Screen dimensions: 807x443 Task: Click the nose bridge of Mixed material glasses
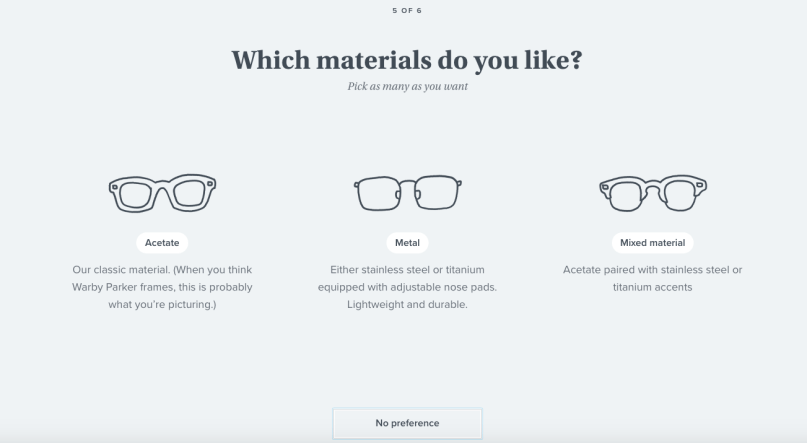pyautogui.click(x=652, y=186)
